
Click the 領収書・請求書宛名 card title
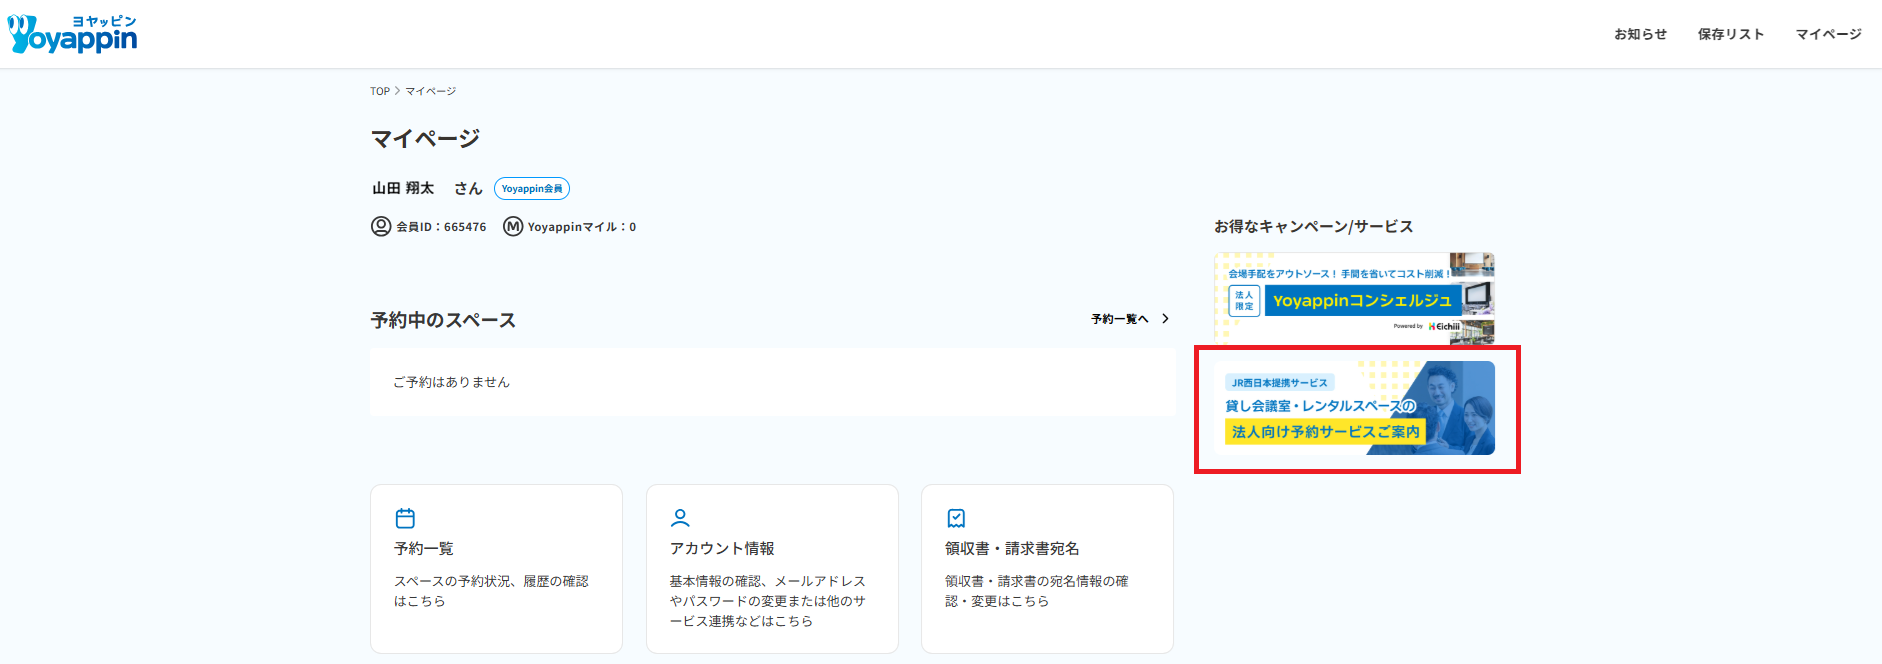pyautogui.click(x=1012, y=548)
